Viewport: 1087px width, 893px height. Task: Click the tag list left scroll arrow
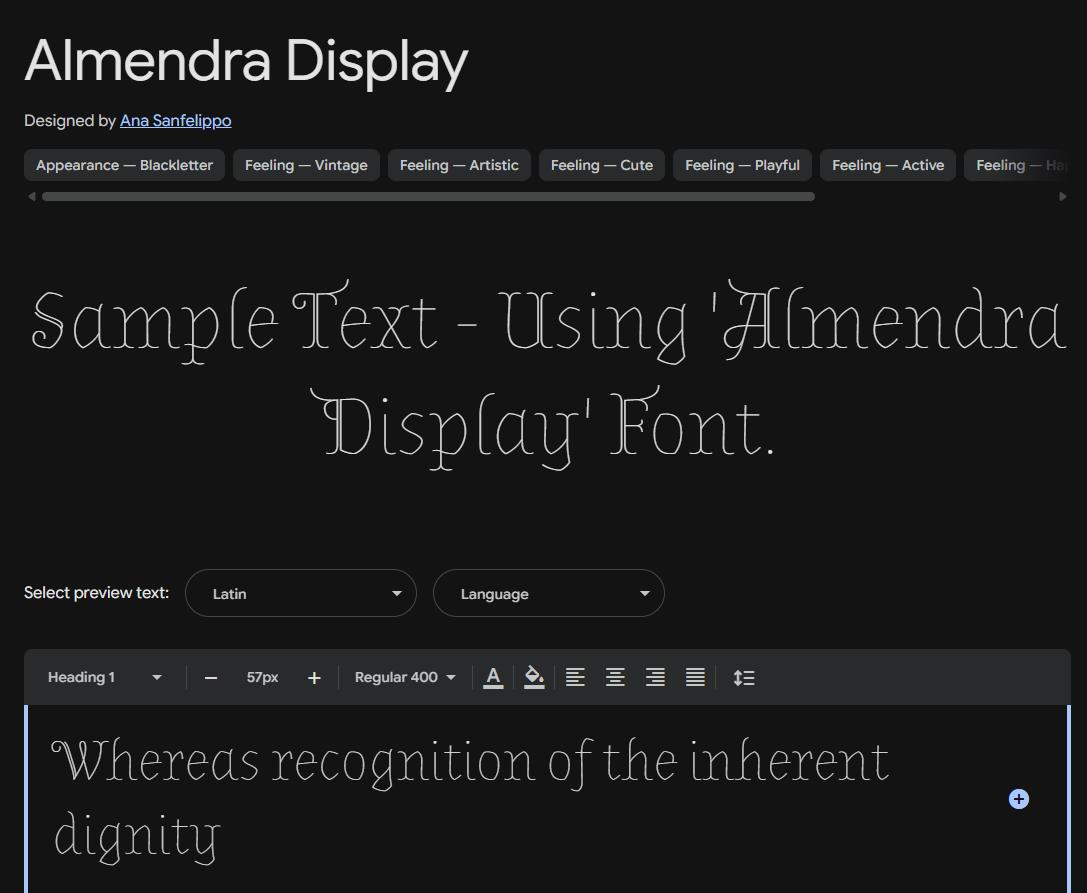[31, 196]
